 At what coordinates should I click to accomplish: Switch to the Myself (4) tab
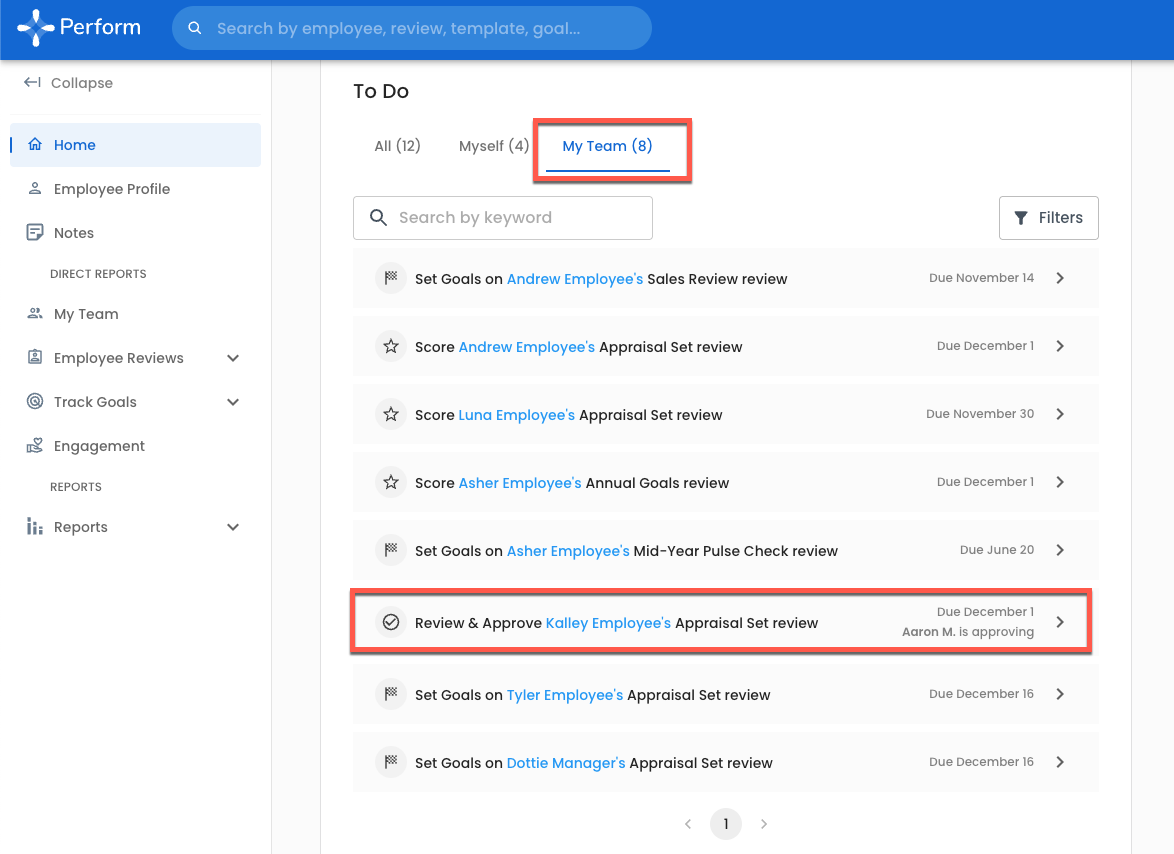tap(494, 146)
